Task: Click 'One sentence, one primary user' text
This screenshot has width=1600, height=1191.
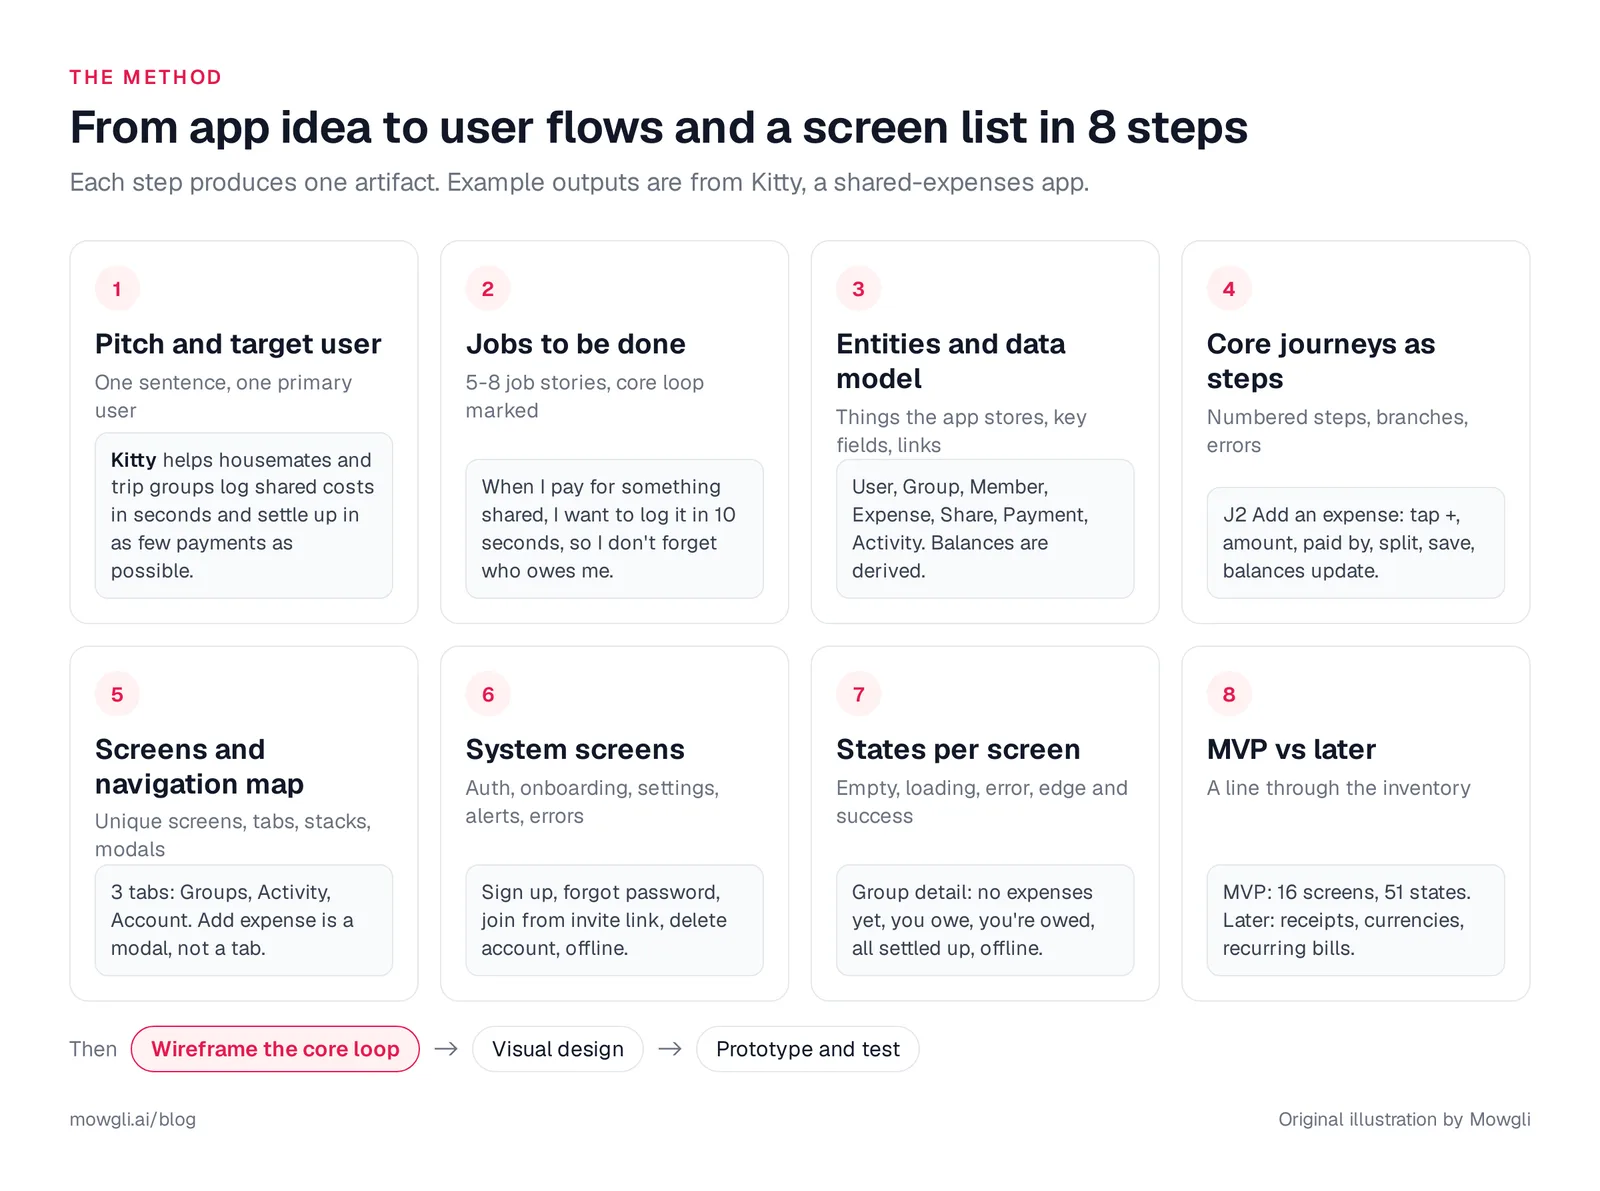Action: pos(223,396)
